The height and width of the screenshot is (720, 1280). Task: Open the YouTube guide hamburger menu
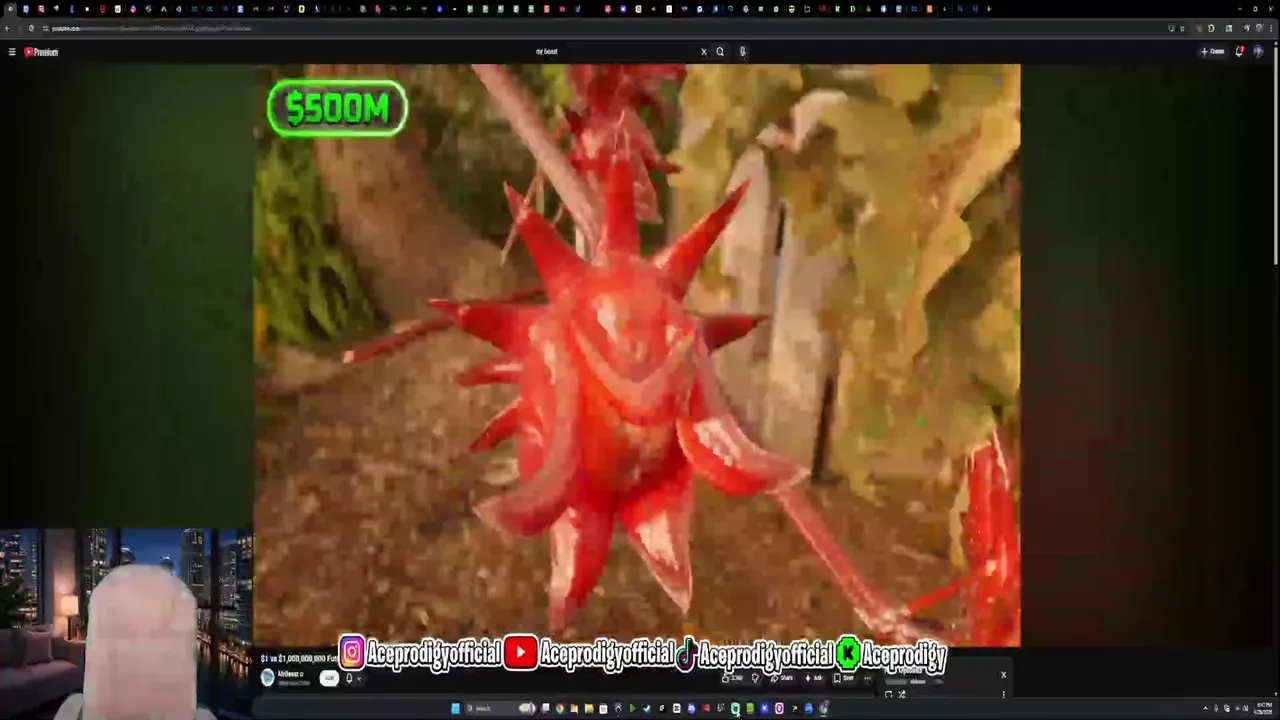(12, 52)
